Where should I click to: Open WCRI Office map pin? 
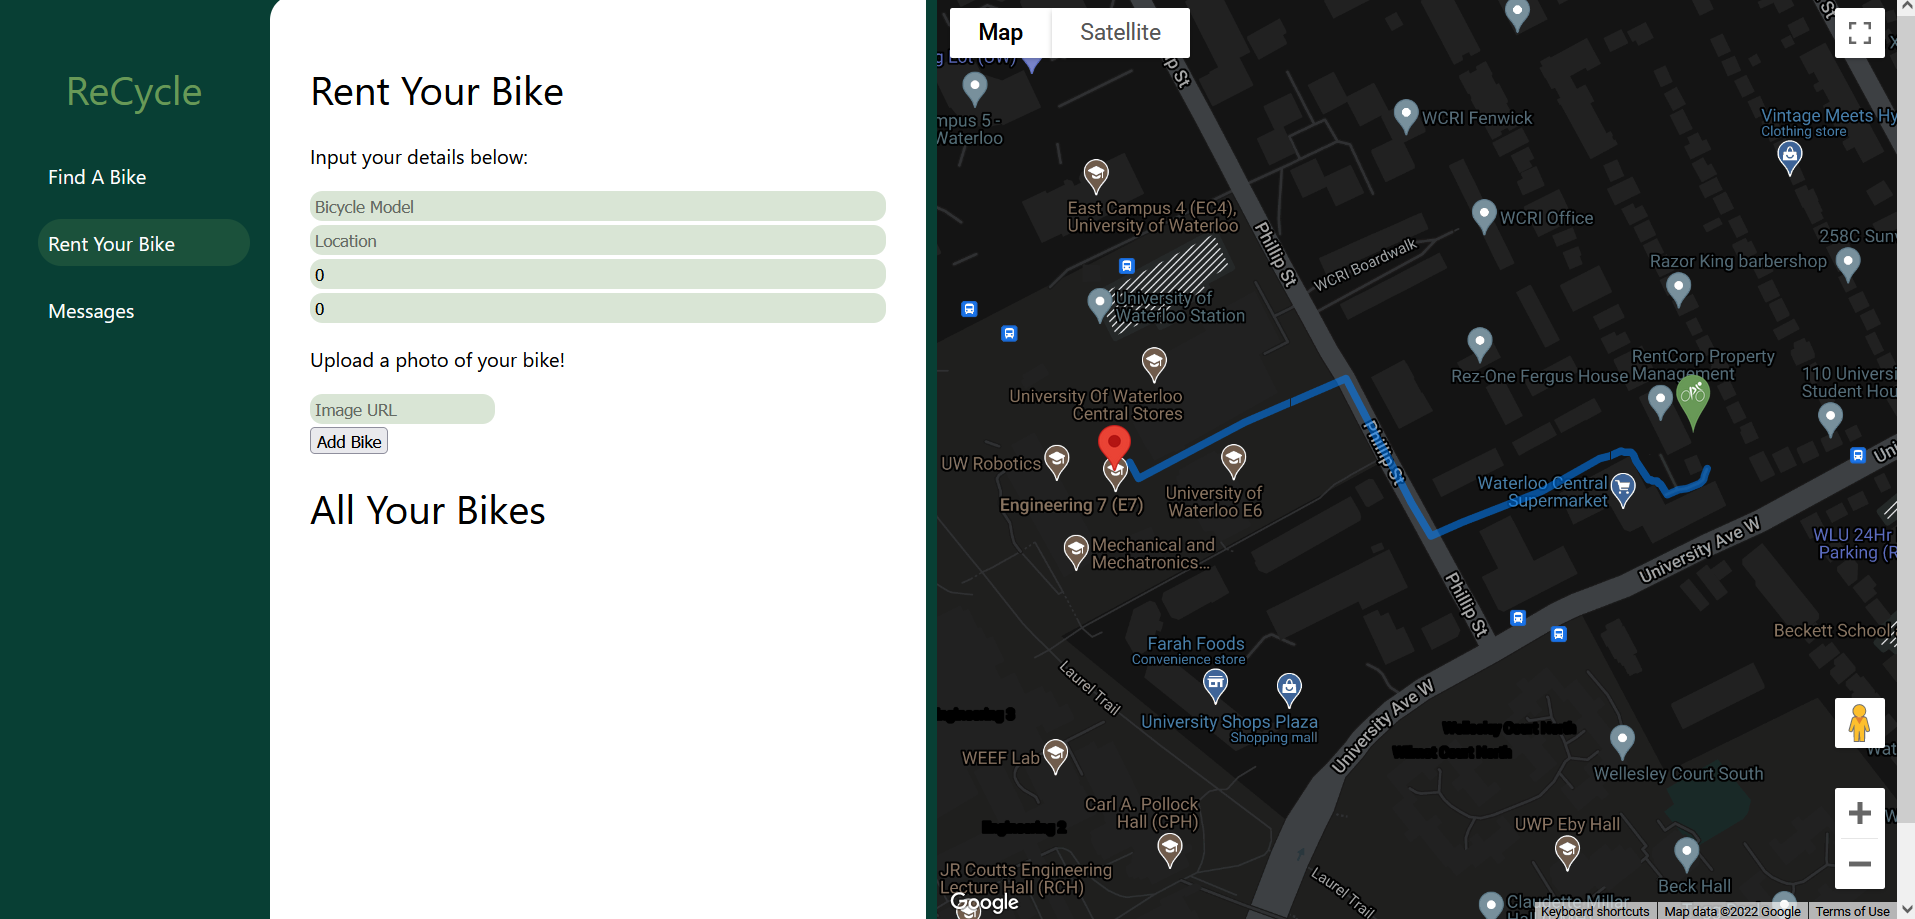(1484, 216)
